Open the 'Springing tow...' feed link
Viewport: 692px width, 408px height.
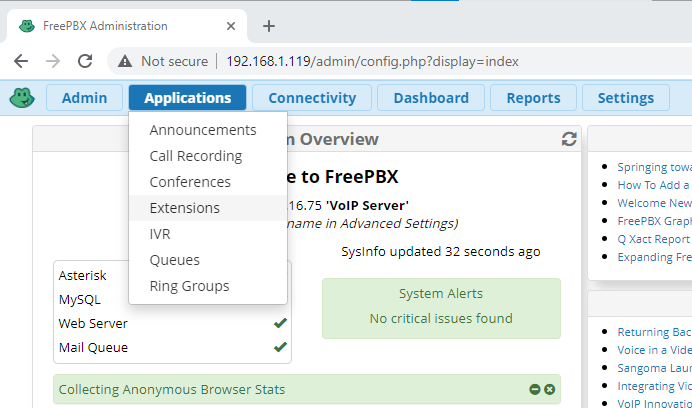tap(654, 167)
